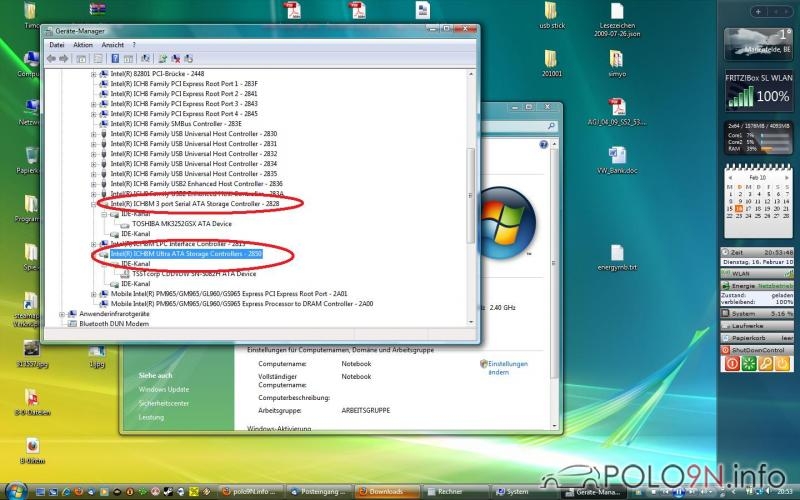Expand ICH8 PCI Express Root Port 4

(93, 114)
